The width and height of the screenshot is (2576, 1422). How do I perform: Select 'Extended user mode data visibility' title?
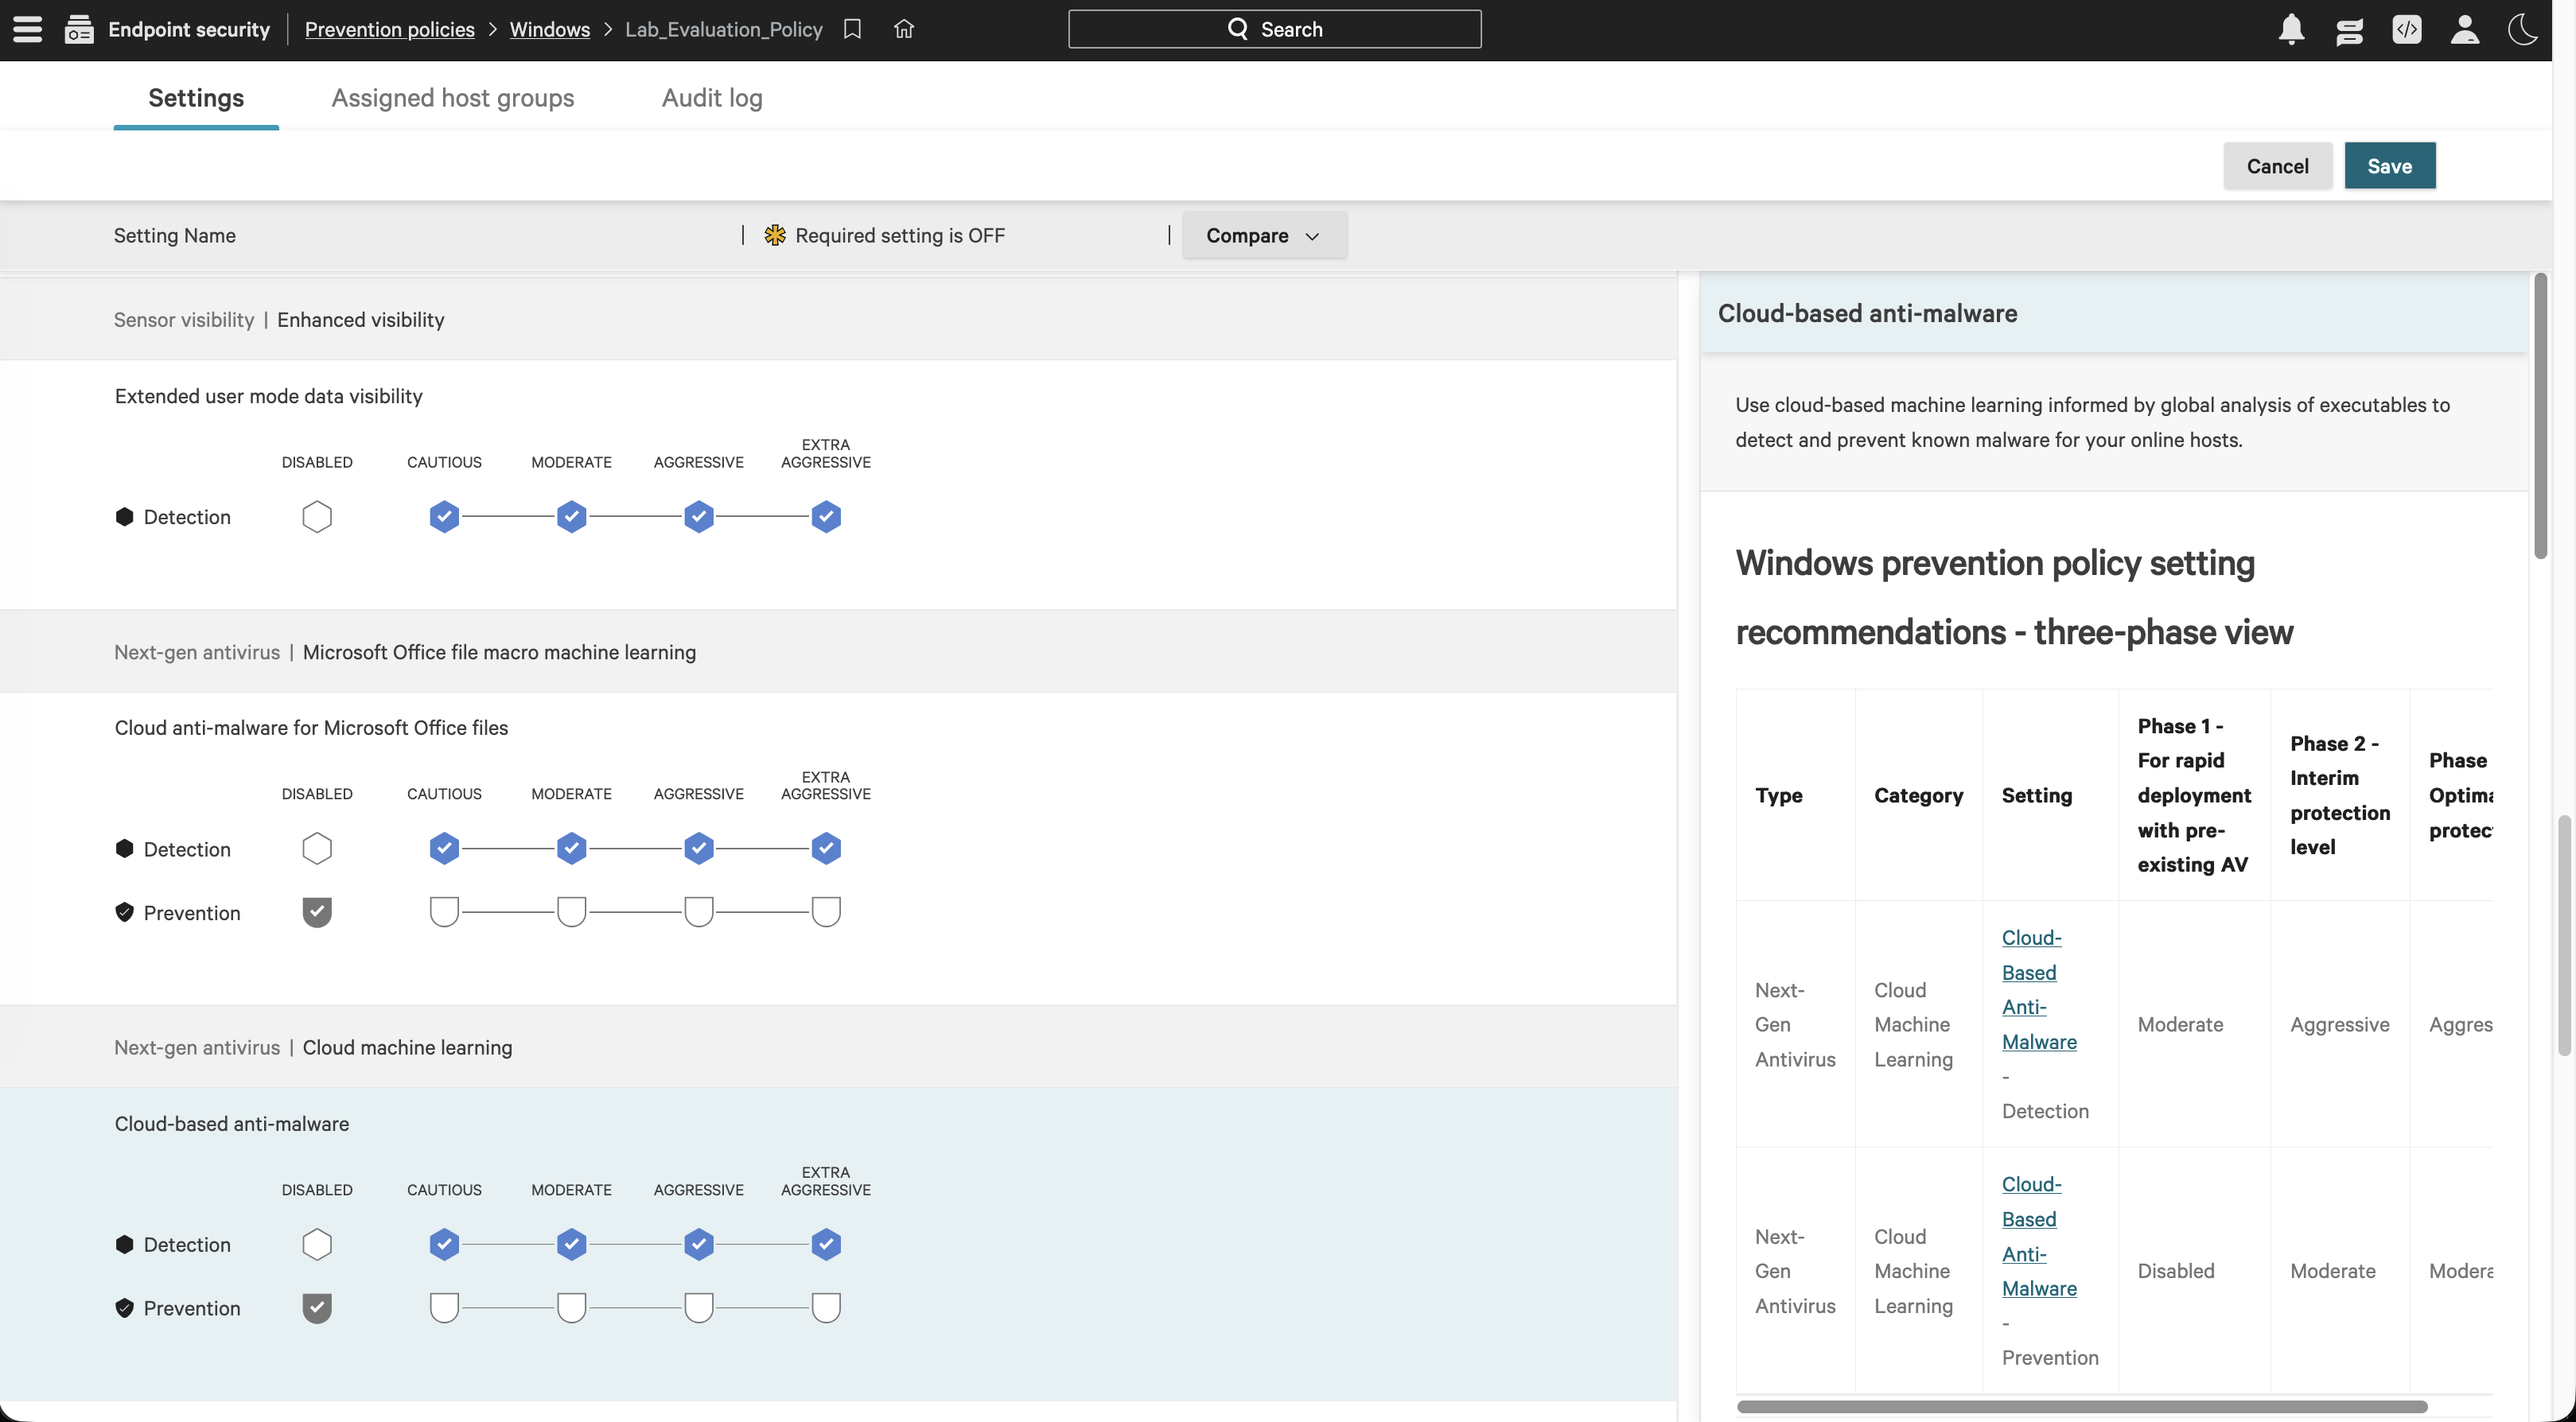(x=268, y=396)
